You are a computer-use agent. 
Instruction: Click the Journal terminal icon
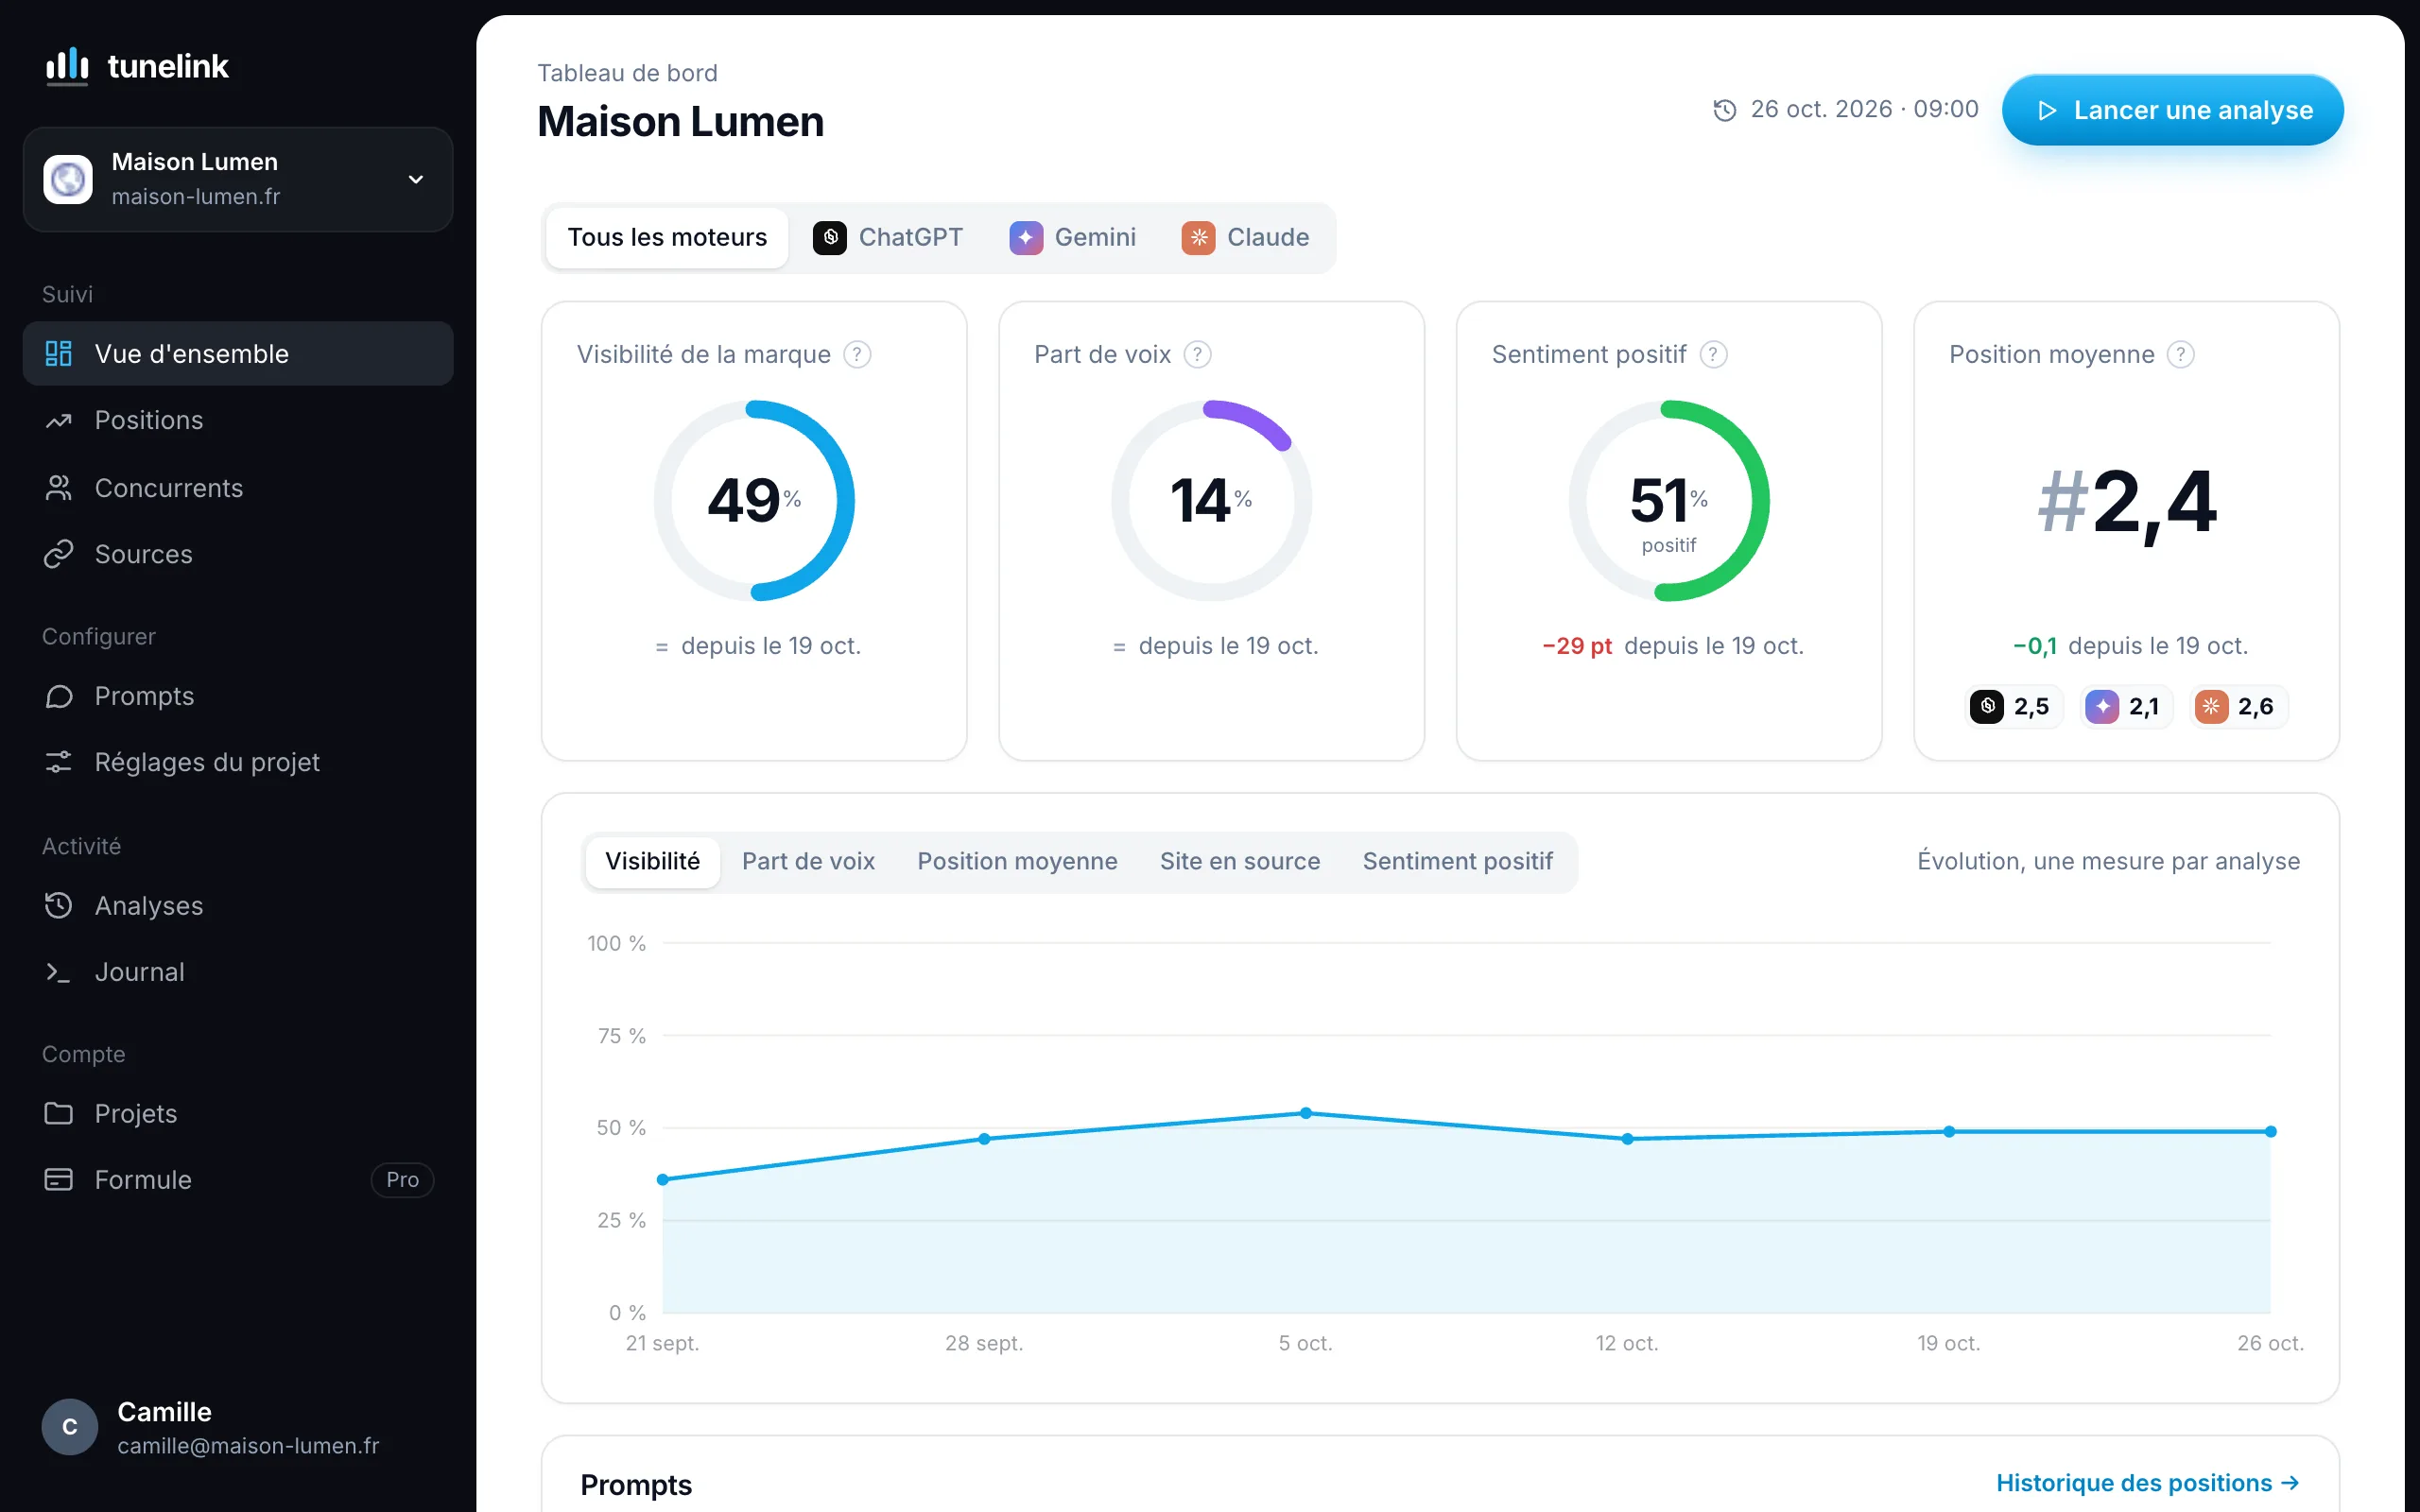click(59, 972)
